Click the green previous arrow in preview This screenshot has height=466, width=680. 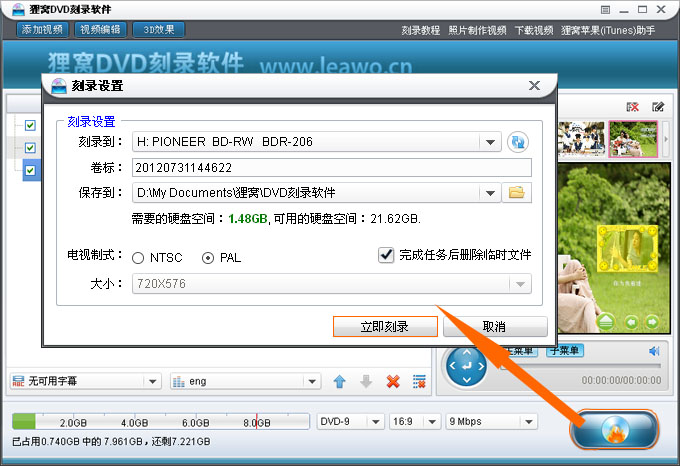pyautogui.click(x=631, y=322)
